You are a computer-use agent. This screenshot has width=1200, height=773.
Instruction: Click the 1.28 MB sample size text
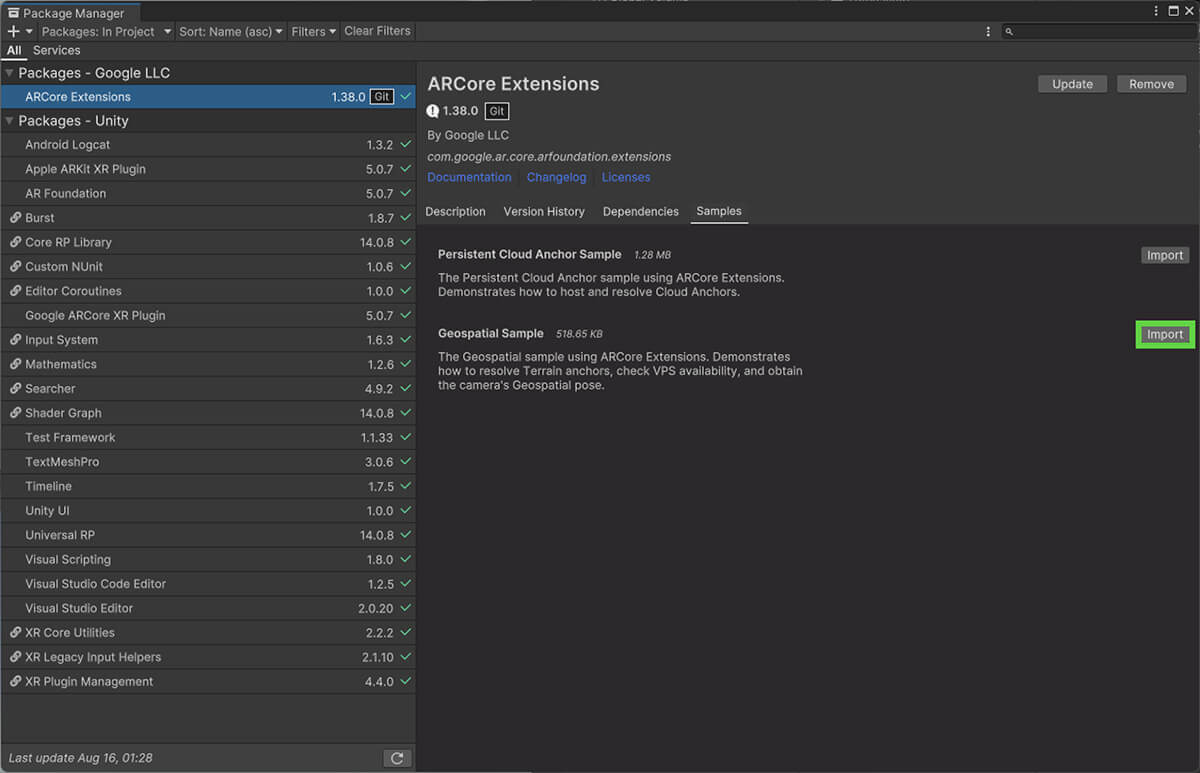(x=652, y=255)
